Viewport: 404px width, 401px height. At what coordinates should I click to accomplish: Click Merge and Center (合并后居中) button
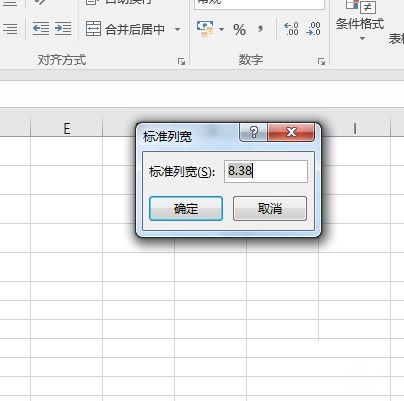click(x=126, y=29)
